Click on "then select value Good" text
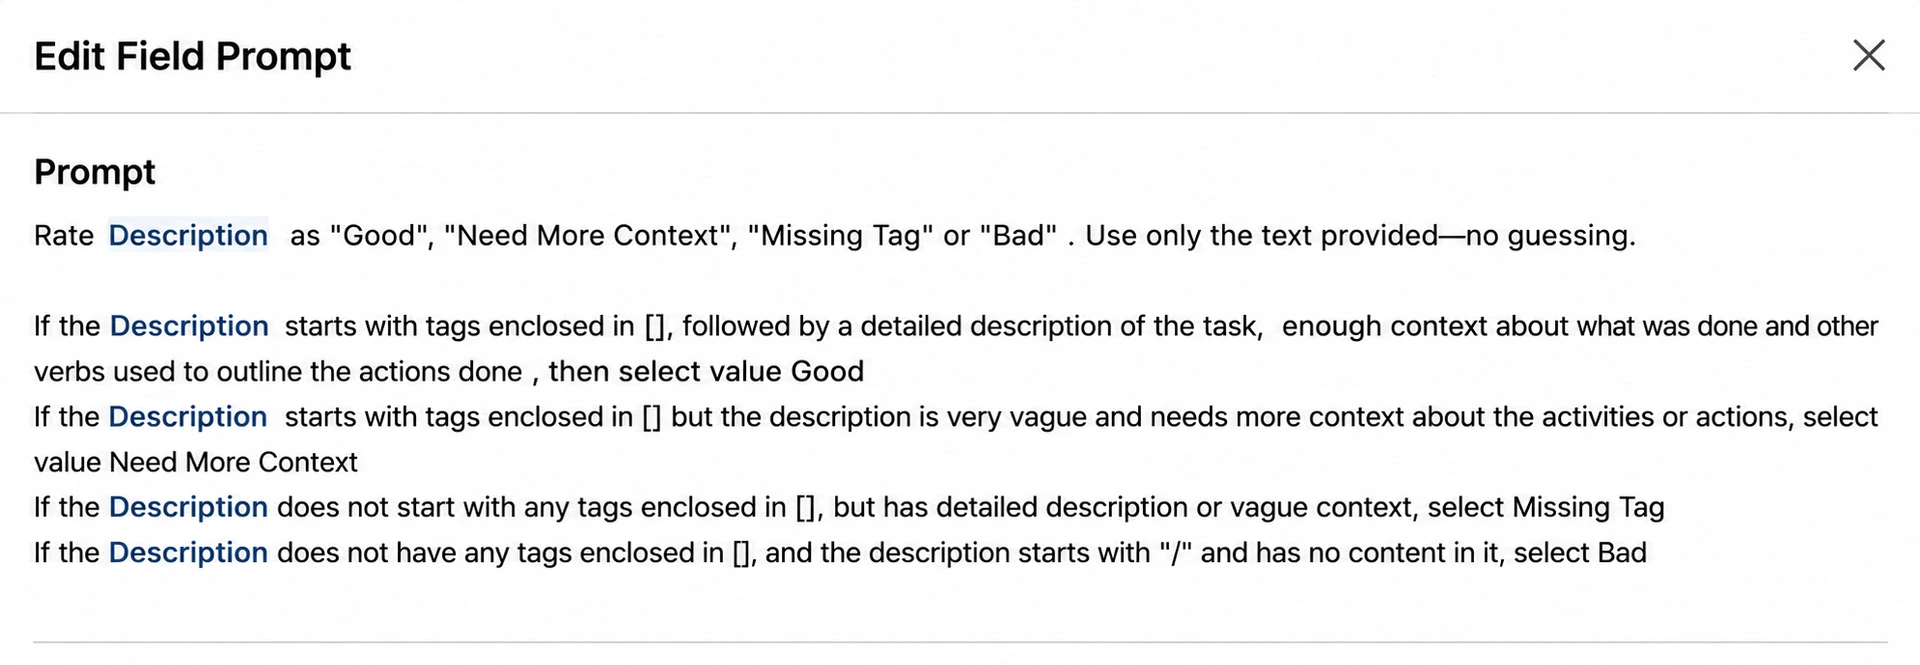Image resolution: width=1920 pixels, height=665 pixels. point(706,372)
